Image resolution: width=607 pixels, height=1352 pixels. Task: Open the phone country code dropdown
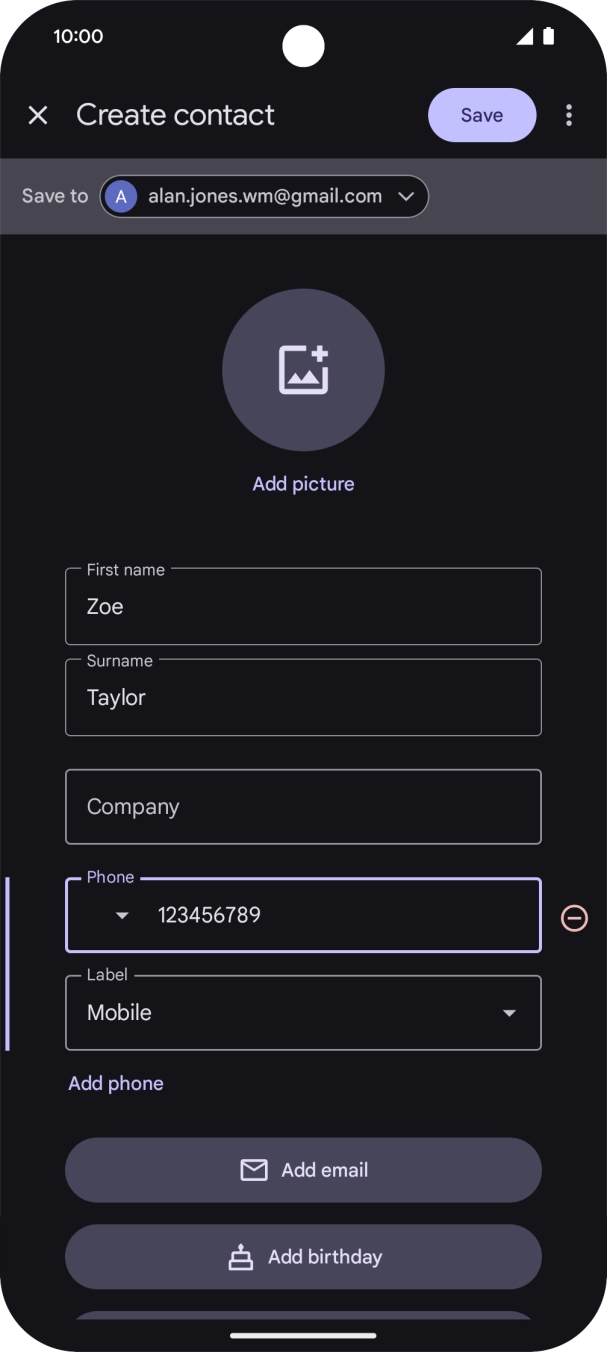[x=122, y=915]
